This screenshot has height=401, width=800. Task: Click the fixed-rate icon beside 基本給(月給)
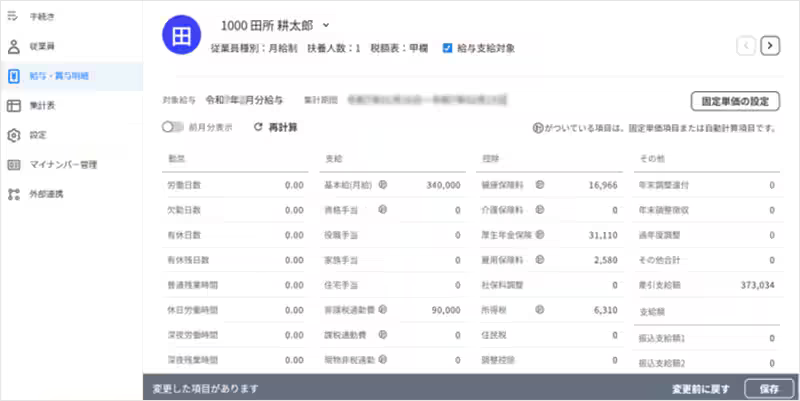(x=384, y=185)
